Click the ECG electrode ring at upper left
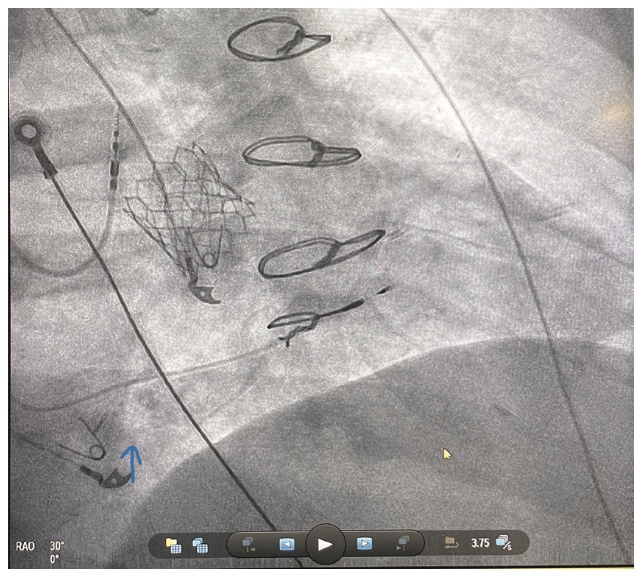 27,130
